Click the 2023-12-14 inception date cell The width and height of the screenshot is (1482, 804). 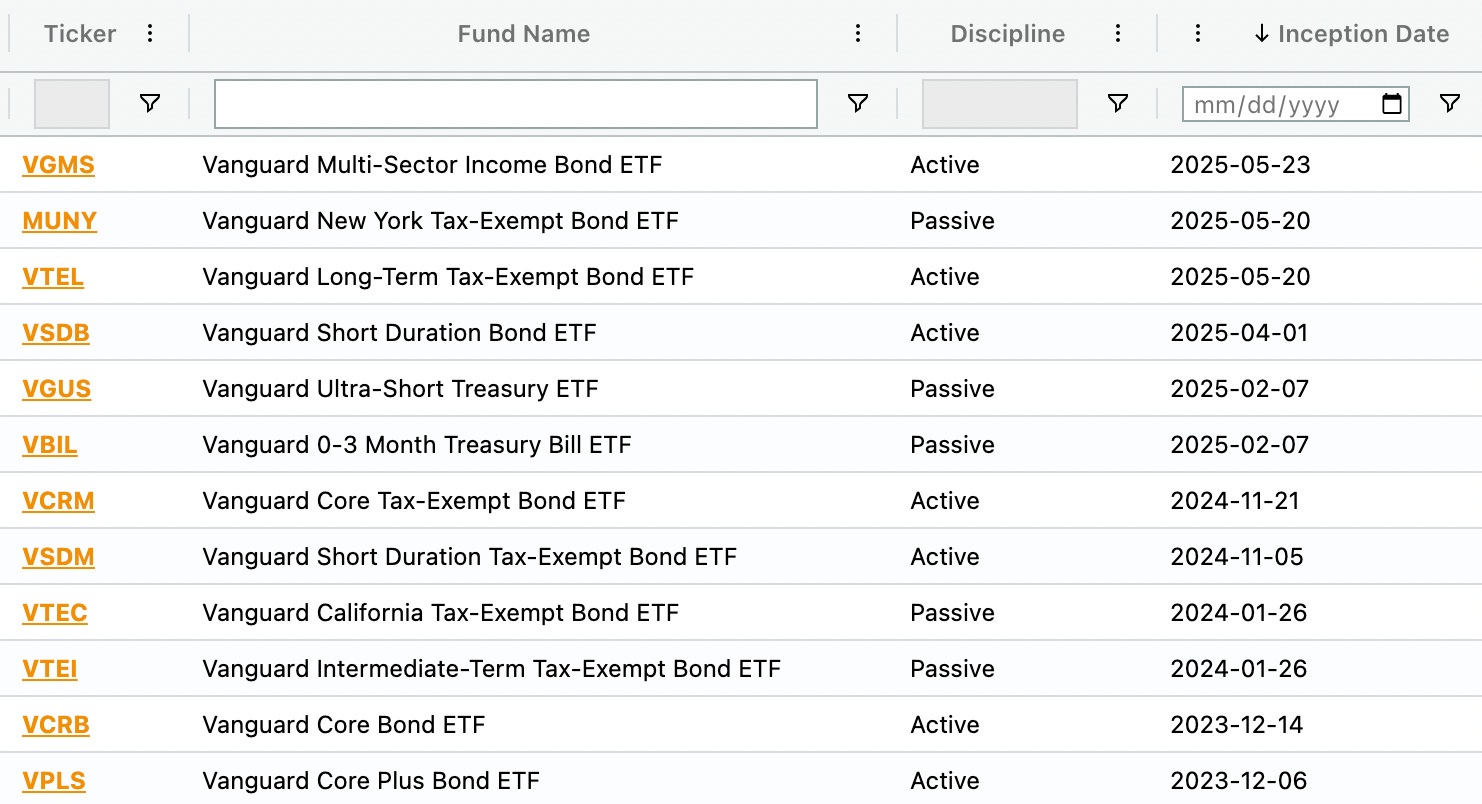pyautogui.click(x=1237, y=725)
